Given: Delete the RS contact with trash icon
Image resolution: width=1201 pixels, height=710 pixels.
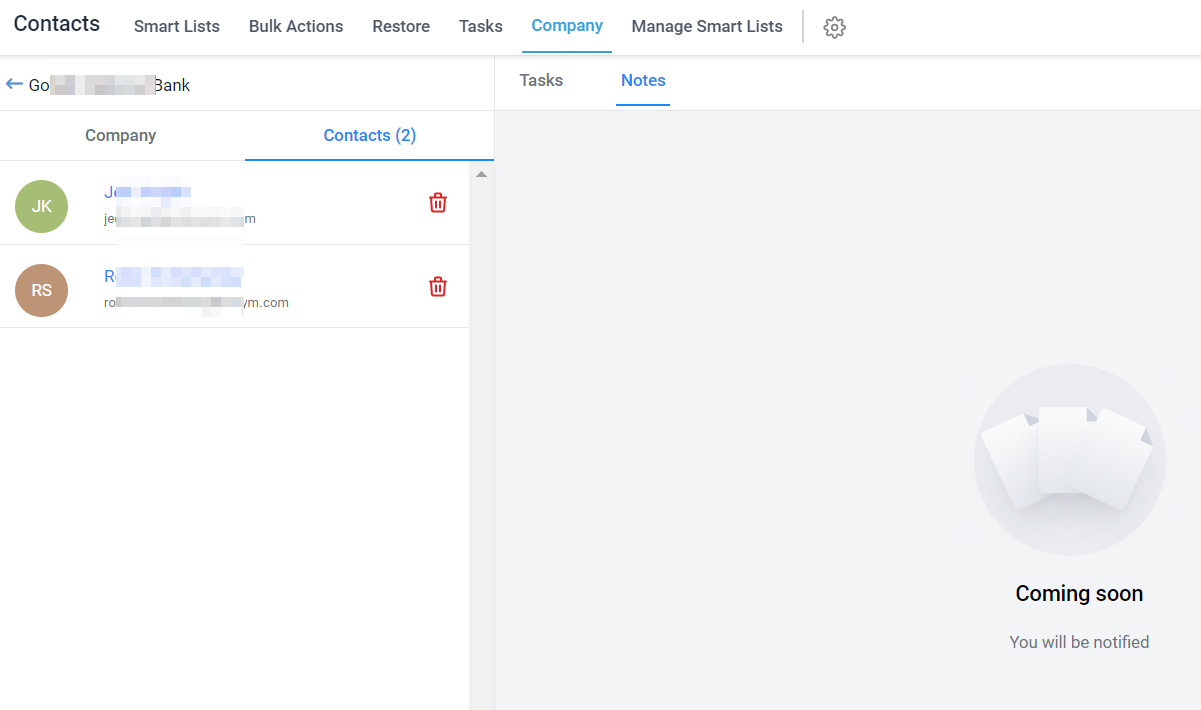Looking at the screenshot, I should pos(438,287).
